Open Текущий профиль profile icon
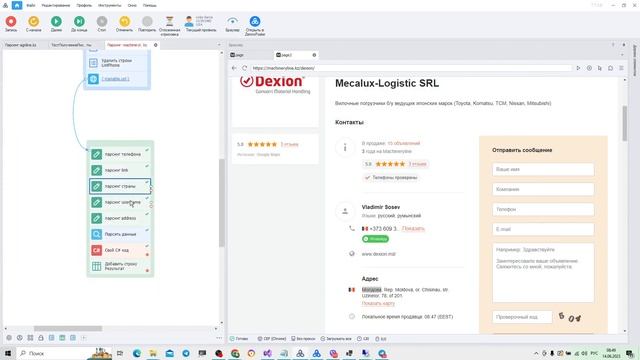Image resolution: width=640 pixels, height=360 pixels. 189,21
